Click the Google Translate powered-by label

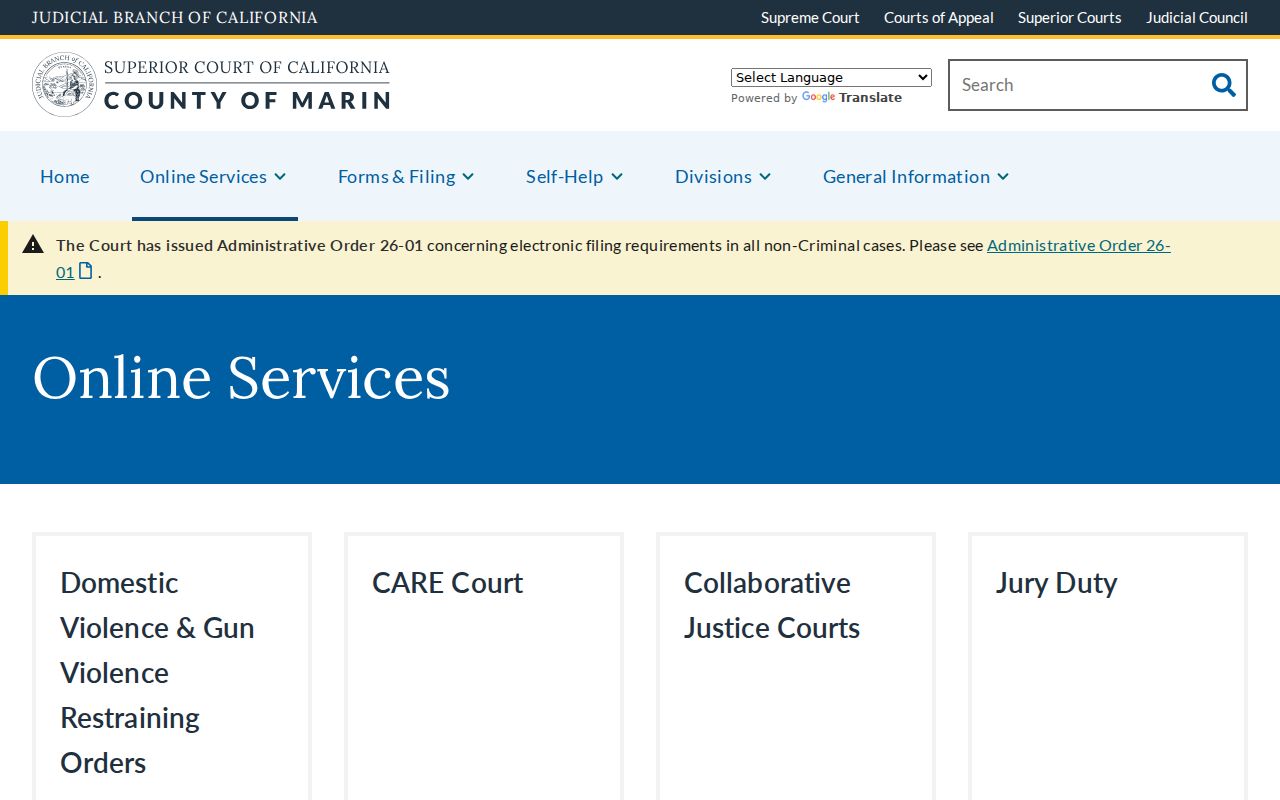click(816, 98)
